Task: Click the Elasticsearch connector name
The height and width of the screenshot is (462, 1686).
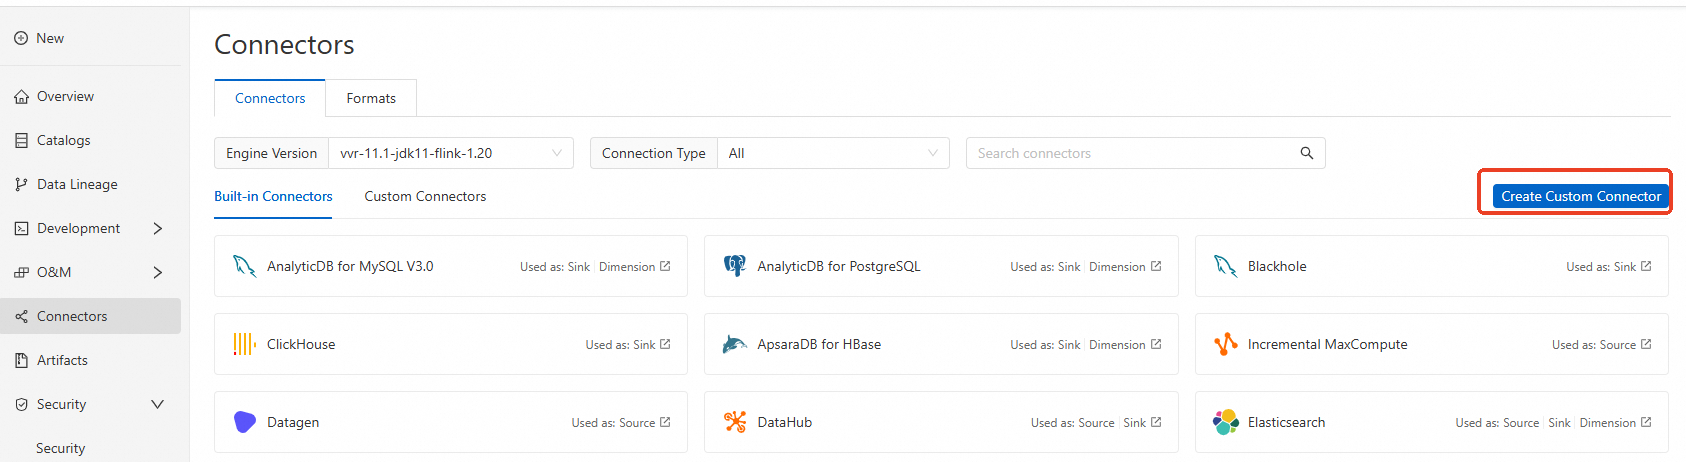Action: tap(1286, 422)
